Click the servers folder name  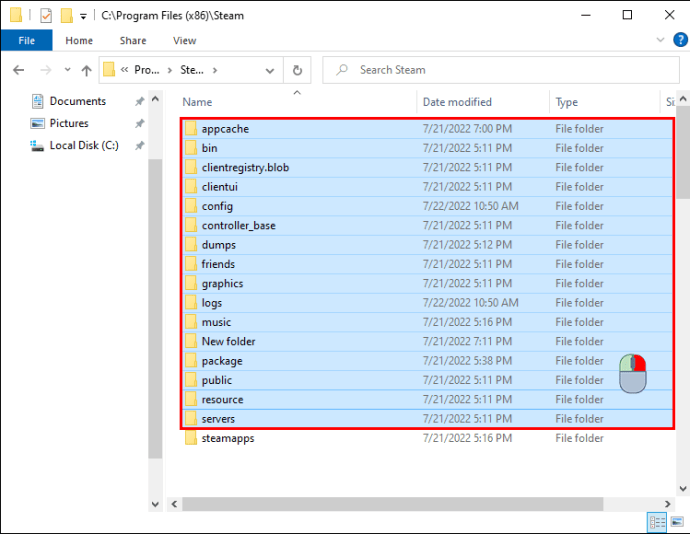coord(218,419)
